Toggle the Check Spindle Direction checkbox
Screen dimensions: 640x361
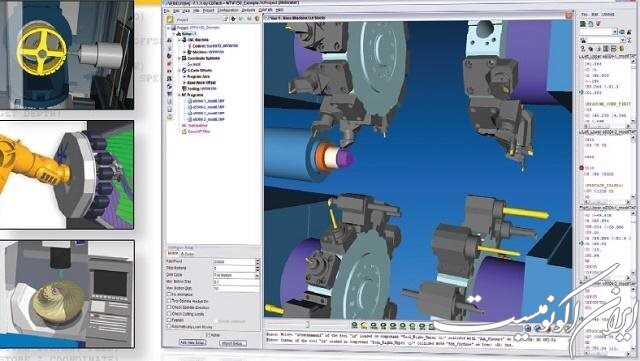169,307
